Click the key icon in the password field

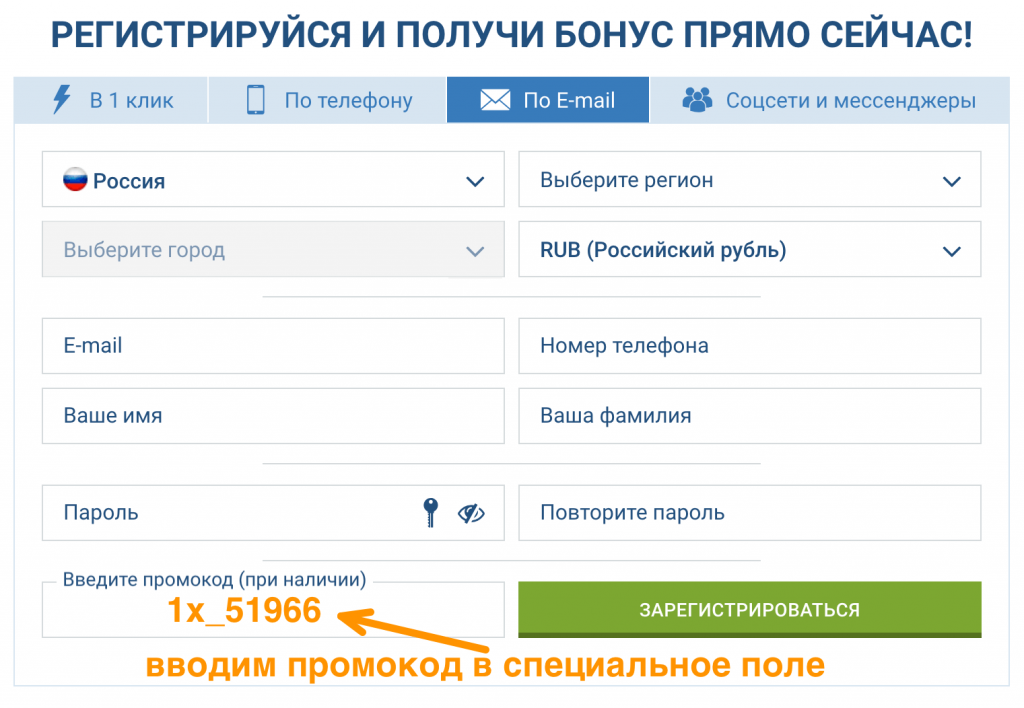[x=430, y=513]
